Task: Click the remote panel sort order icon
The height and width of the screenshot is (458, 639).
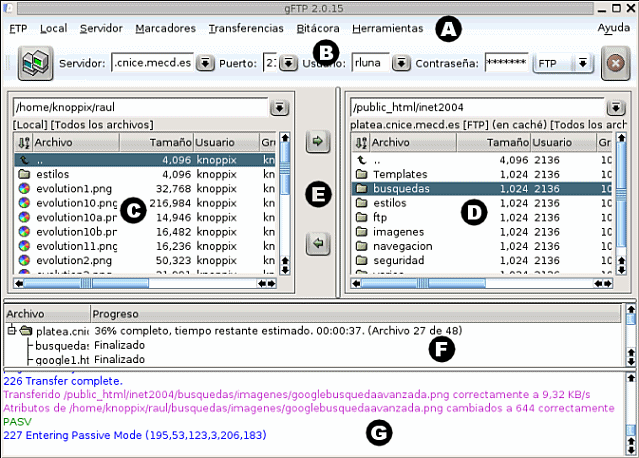Action: 361,143
